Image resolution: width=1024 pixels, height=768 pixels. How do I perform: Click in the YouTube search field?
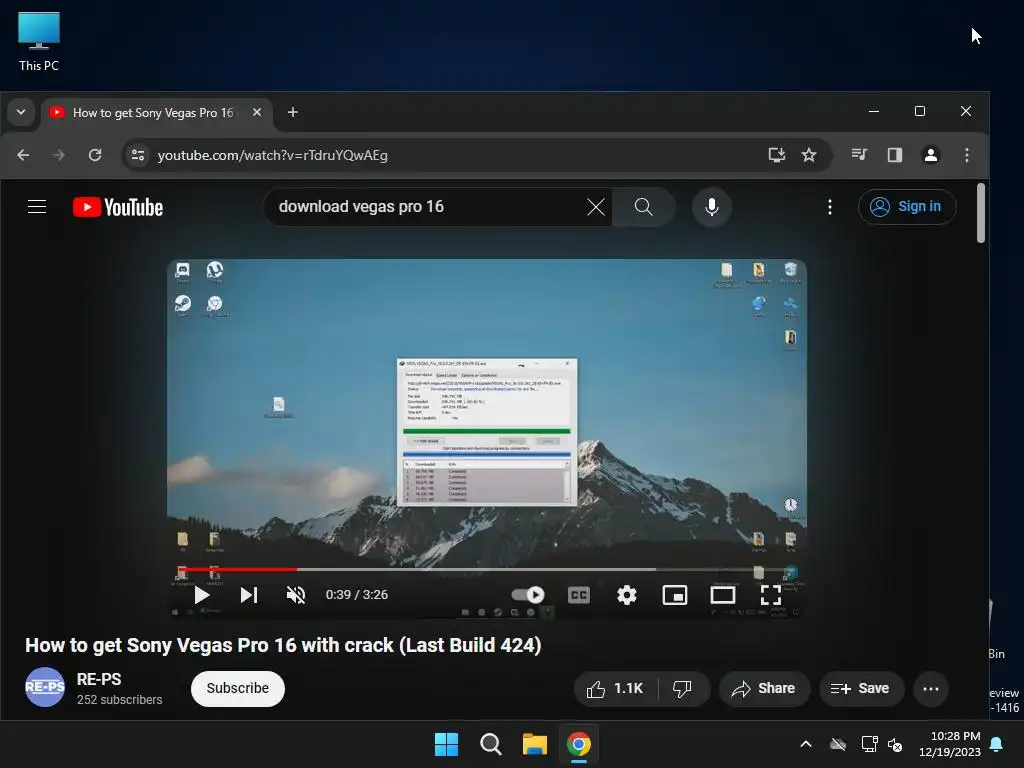pyautogui.click(x=429, y=207)
